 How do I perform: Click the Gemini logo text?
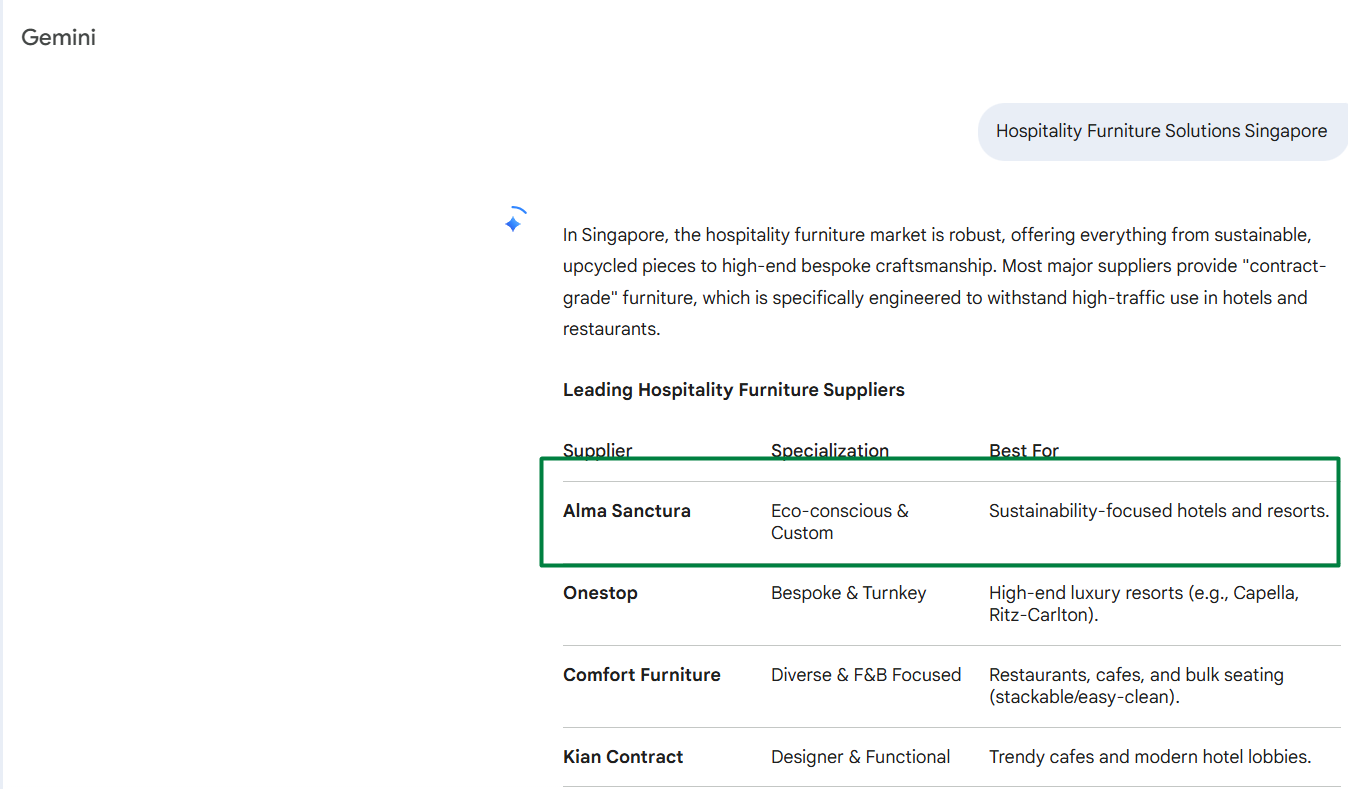[x=59, y=38]
